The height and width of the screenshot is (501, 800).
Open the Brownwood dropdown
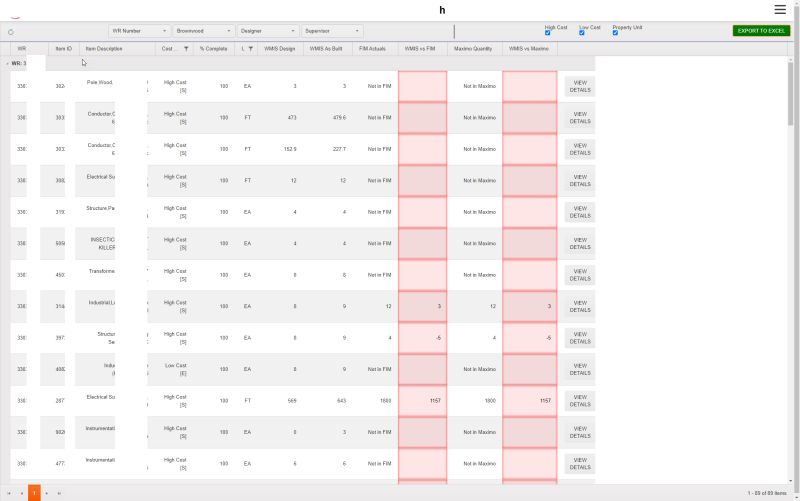click(204, 31)
